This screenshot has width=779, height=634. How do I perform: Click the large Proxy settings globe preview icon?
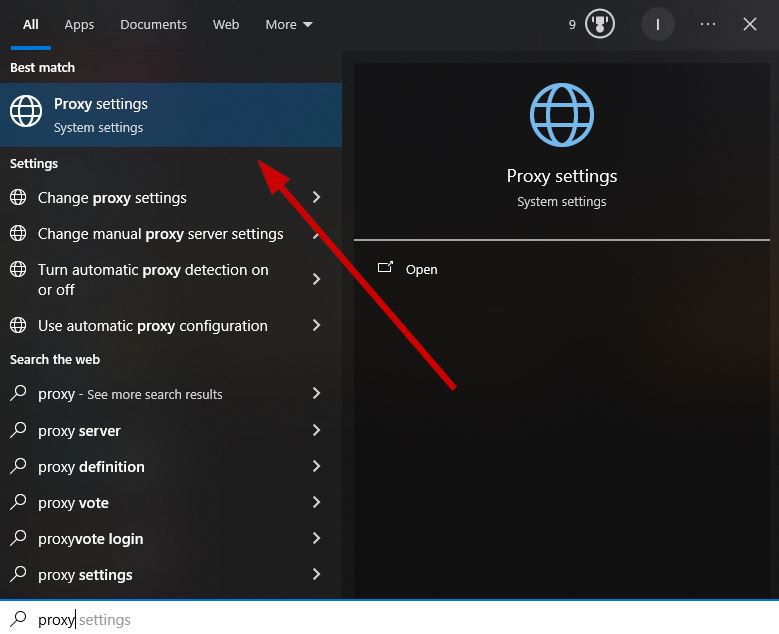[561, 115]
